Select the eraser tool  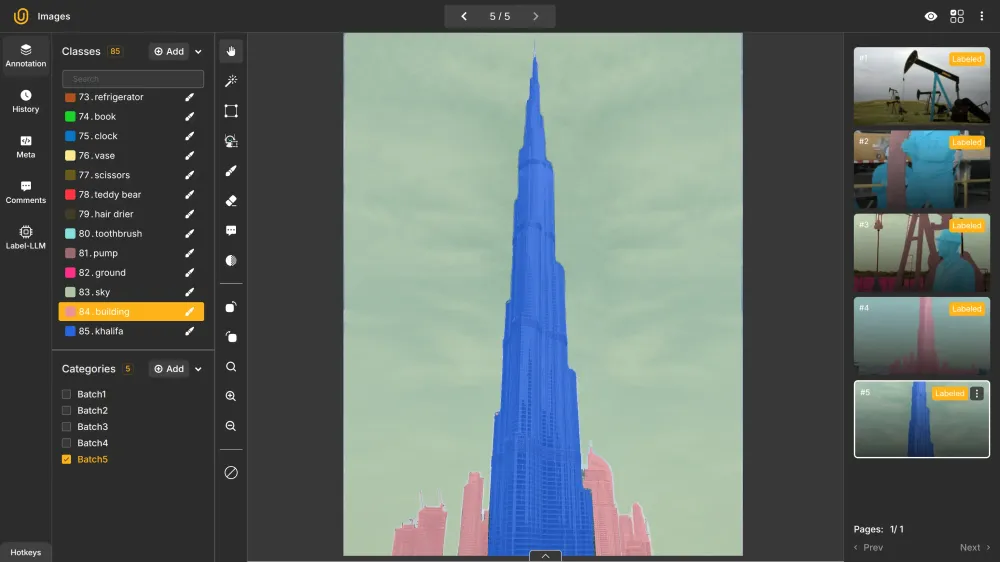[231, 201]
